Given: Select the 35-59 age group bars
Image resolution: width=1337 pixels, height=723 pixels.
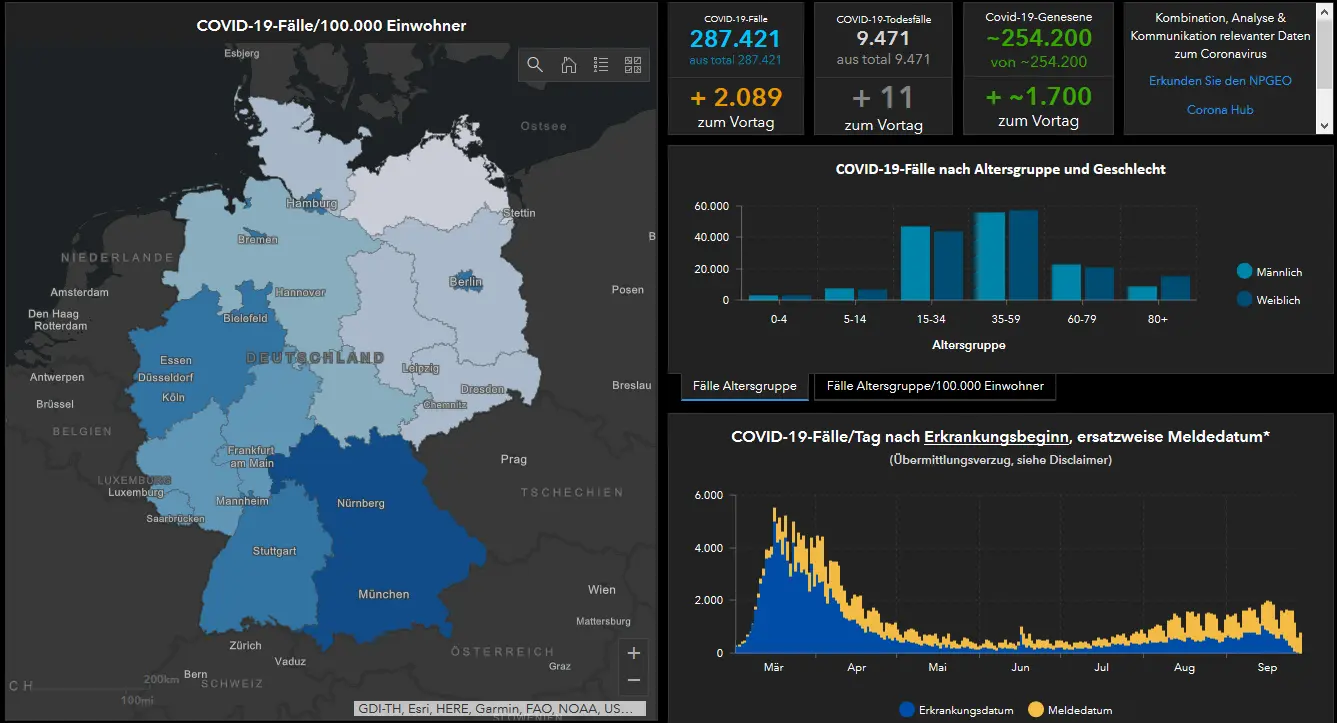Looking at the screenshot, I should coord(1006,255).
